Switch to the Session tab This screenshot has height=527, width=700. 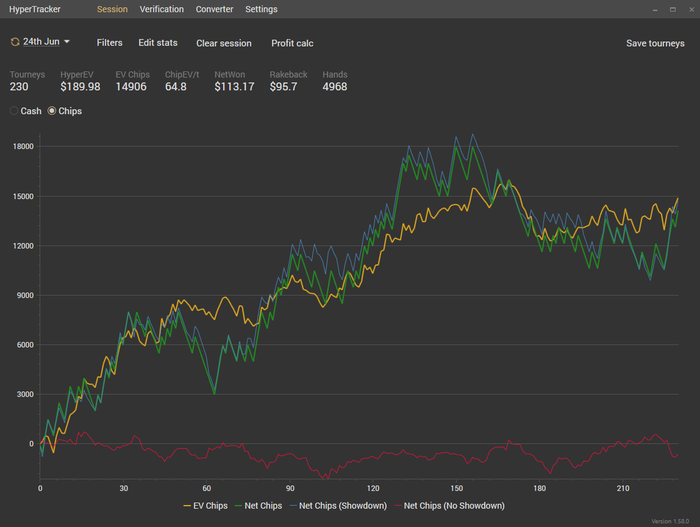click(112, 9)
